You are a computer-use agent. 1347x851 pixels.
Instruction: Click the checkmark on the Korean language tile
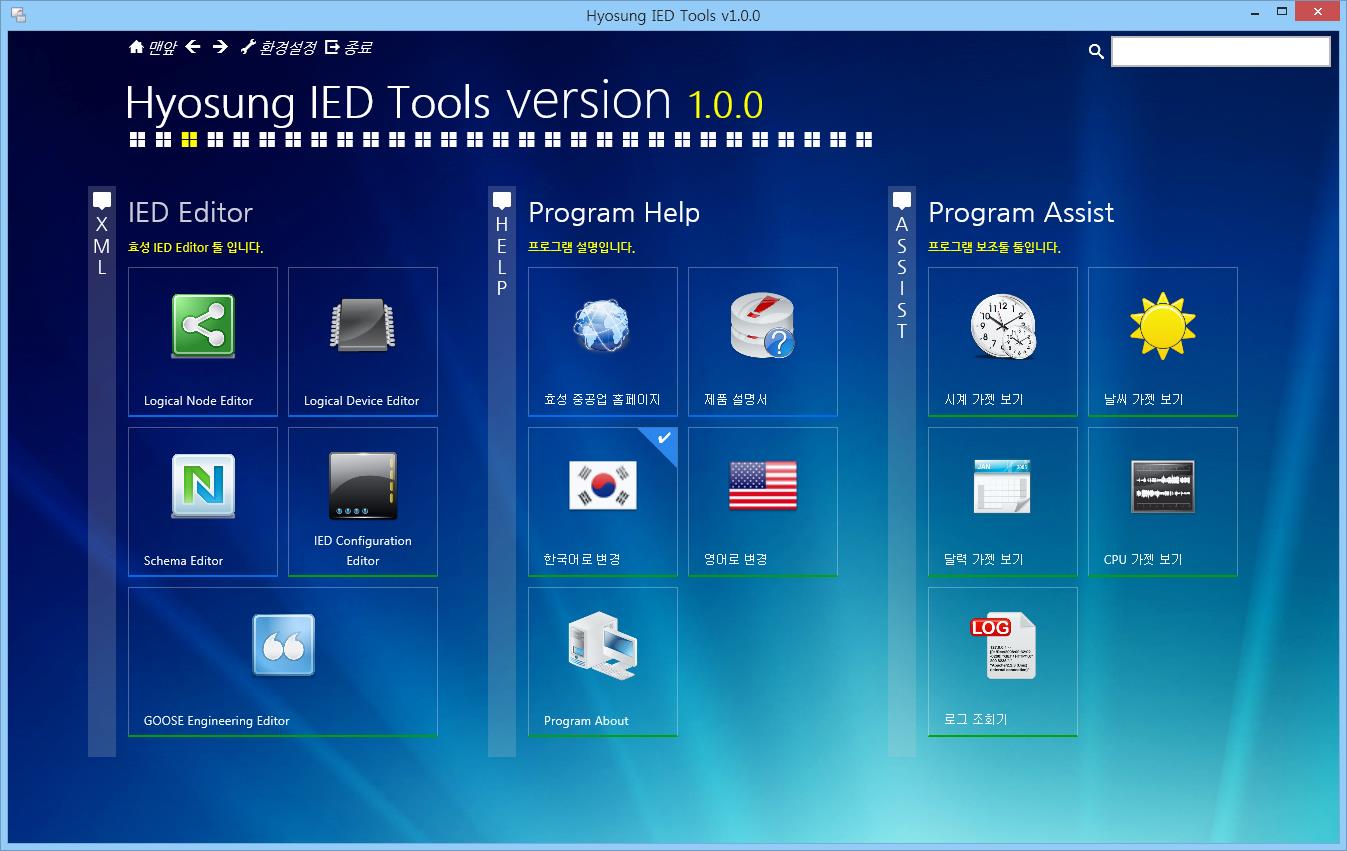coord(664,438)
